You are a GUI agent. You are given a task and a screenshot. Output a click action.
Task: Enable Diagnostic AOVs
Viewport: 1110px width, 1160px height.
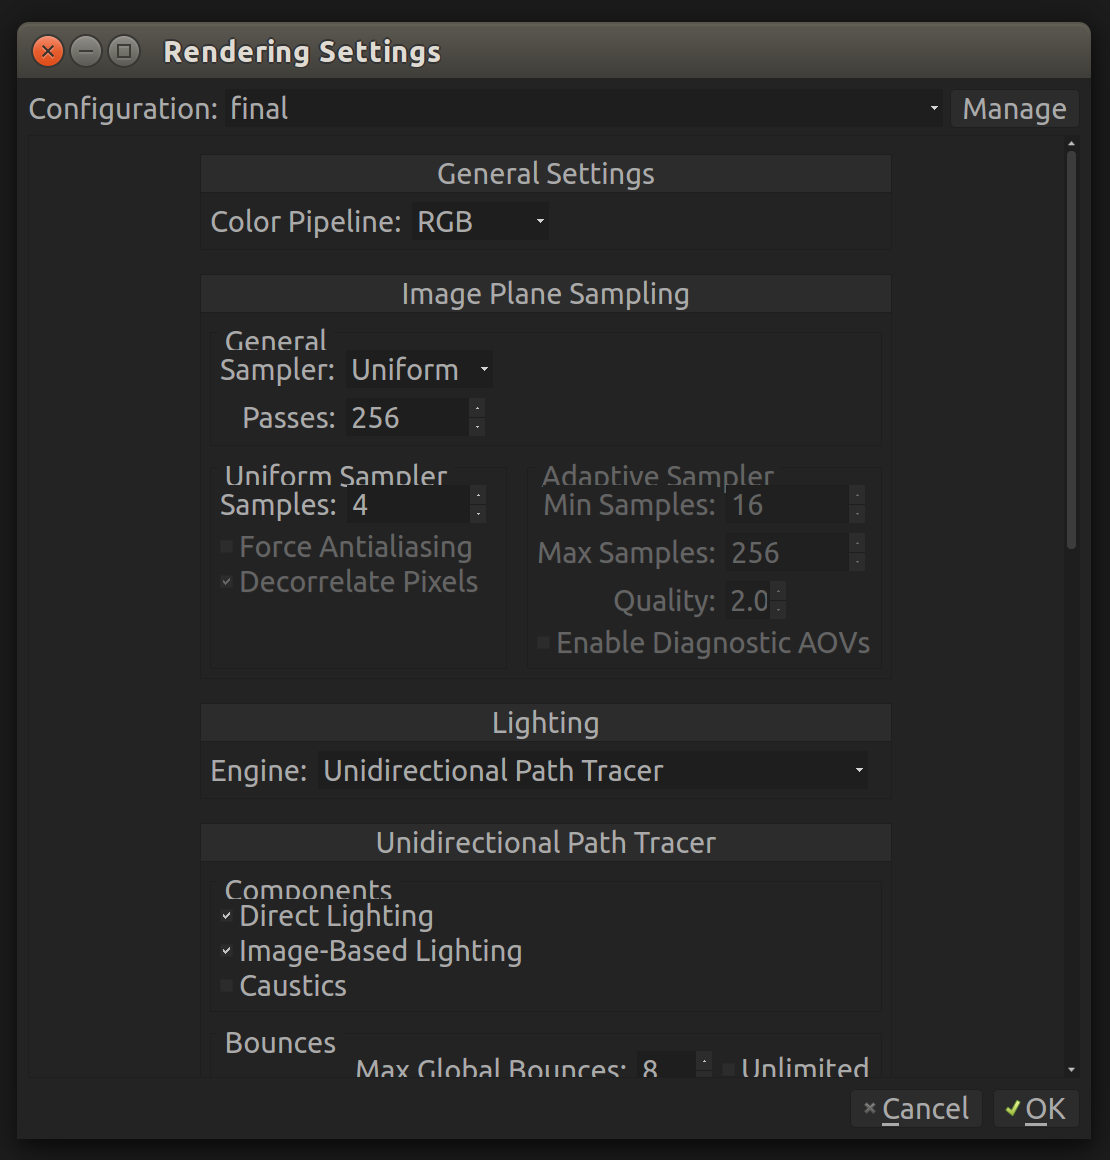542,642
